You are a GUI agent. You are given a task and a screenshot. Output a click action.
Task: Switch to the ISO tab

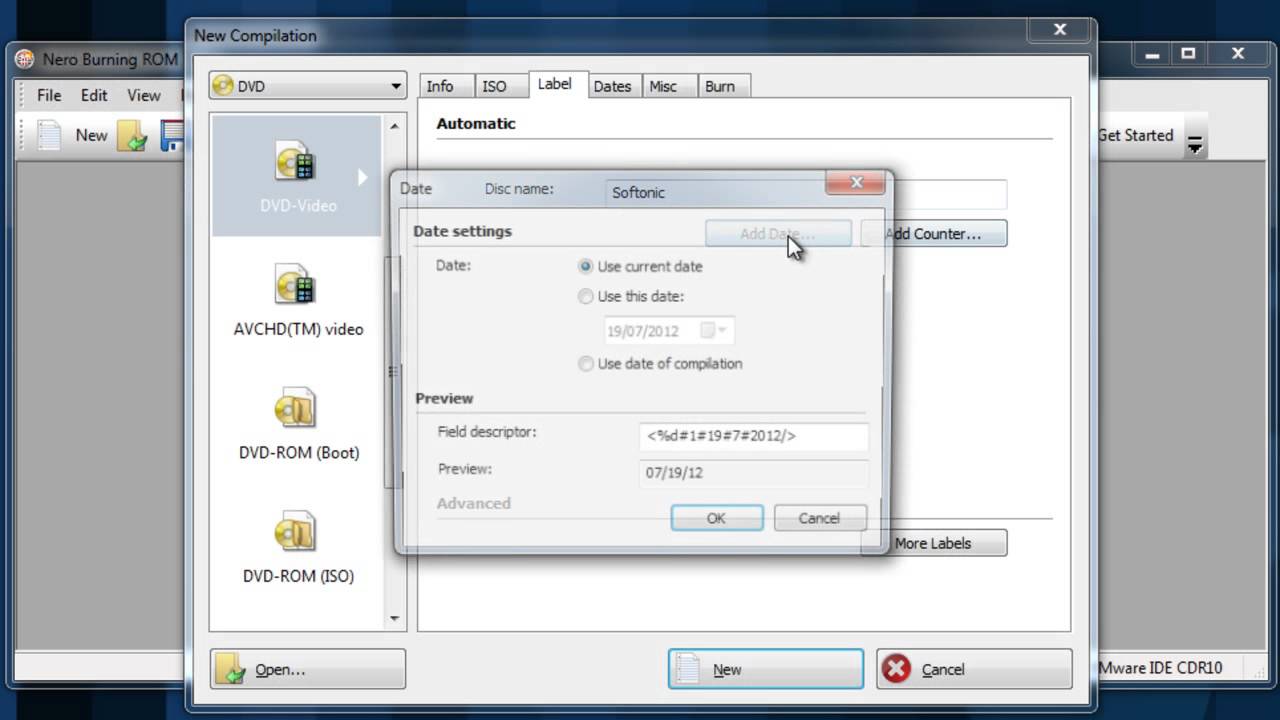[494, 86]
